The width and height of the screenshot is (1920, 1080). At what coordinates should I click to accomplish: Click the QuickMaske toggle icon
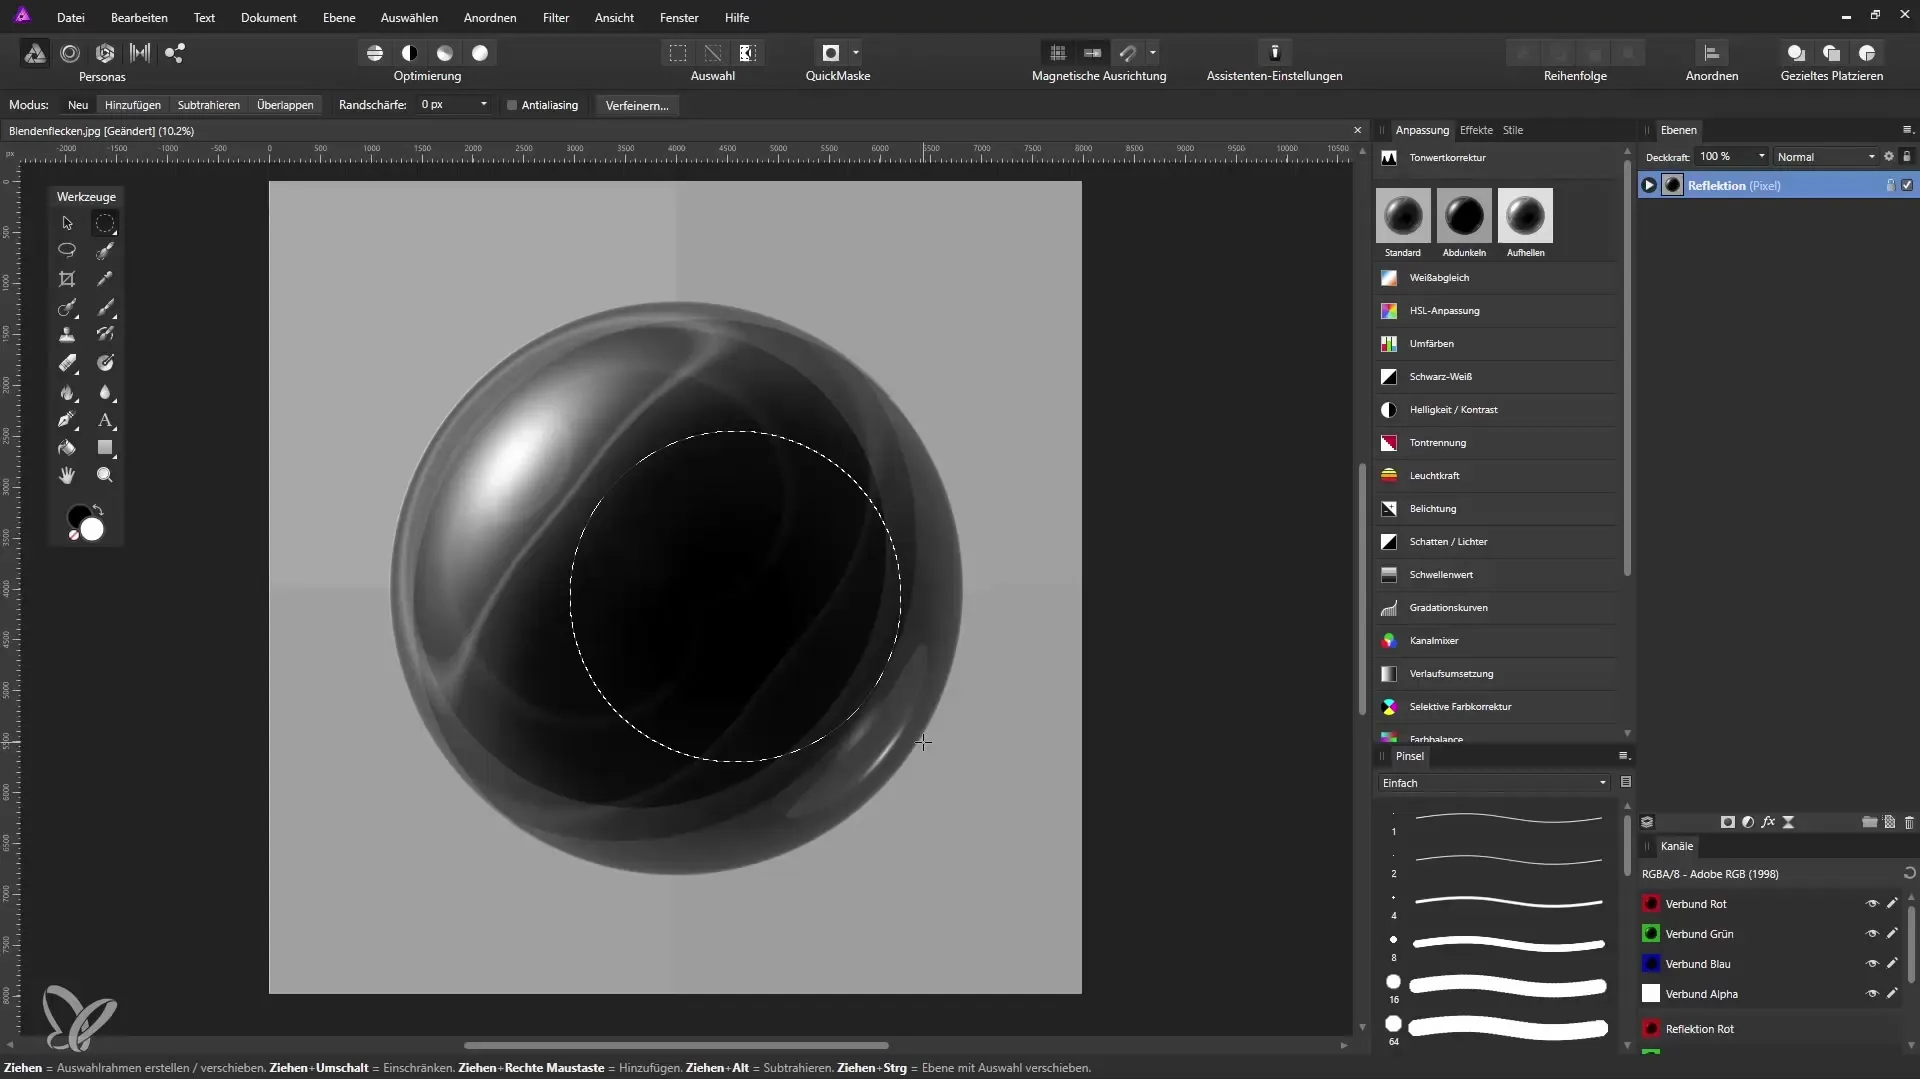831,53
